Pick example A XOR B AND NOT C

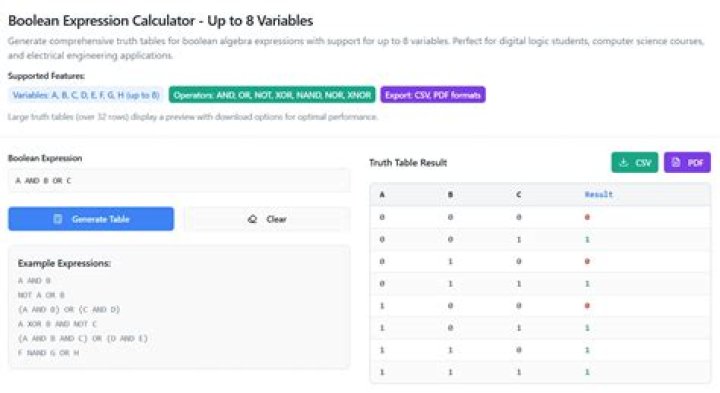pyautogui.click(x=57, y=324)
